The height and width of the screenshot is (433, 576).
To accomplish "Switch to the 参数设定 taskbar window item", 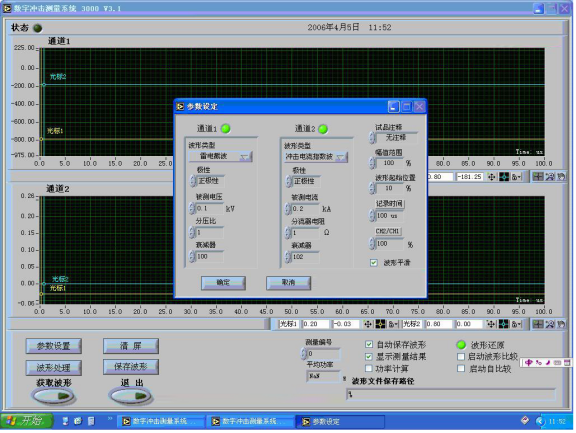I will coord(340,422).
